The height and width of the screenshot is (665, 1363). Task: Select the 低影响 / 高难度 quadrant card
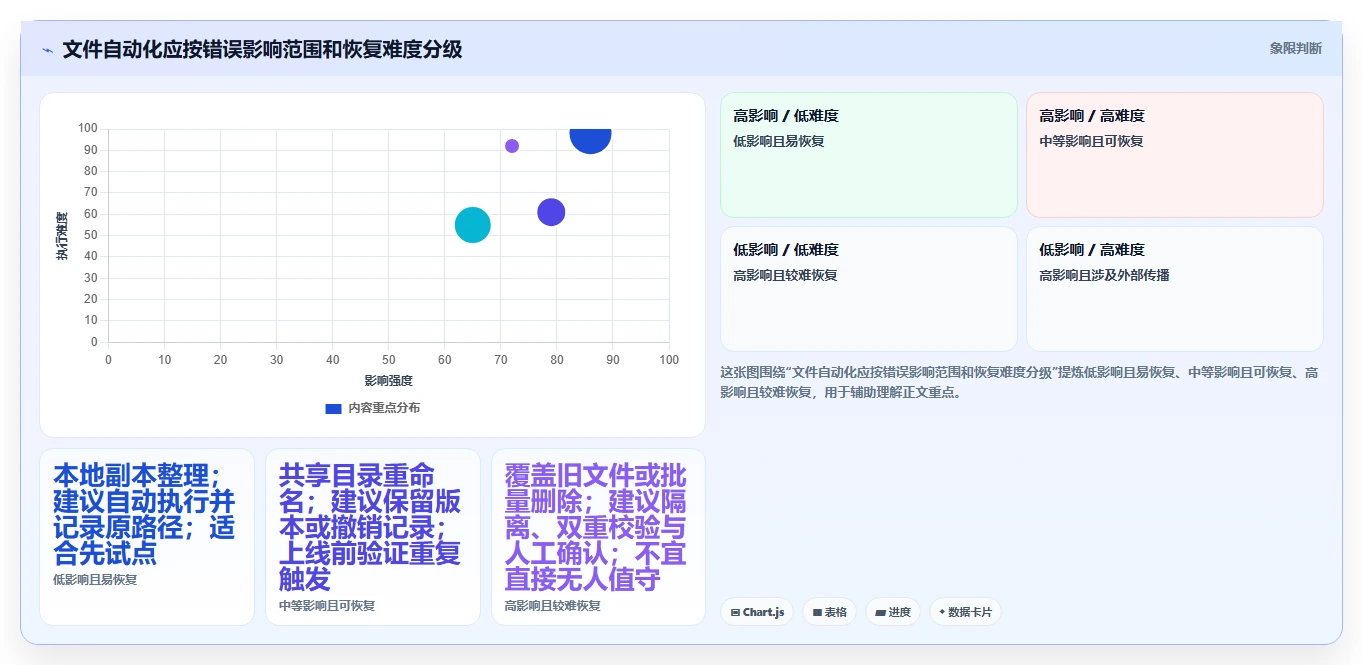(1175, 289)
